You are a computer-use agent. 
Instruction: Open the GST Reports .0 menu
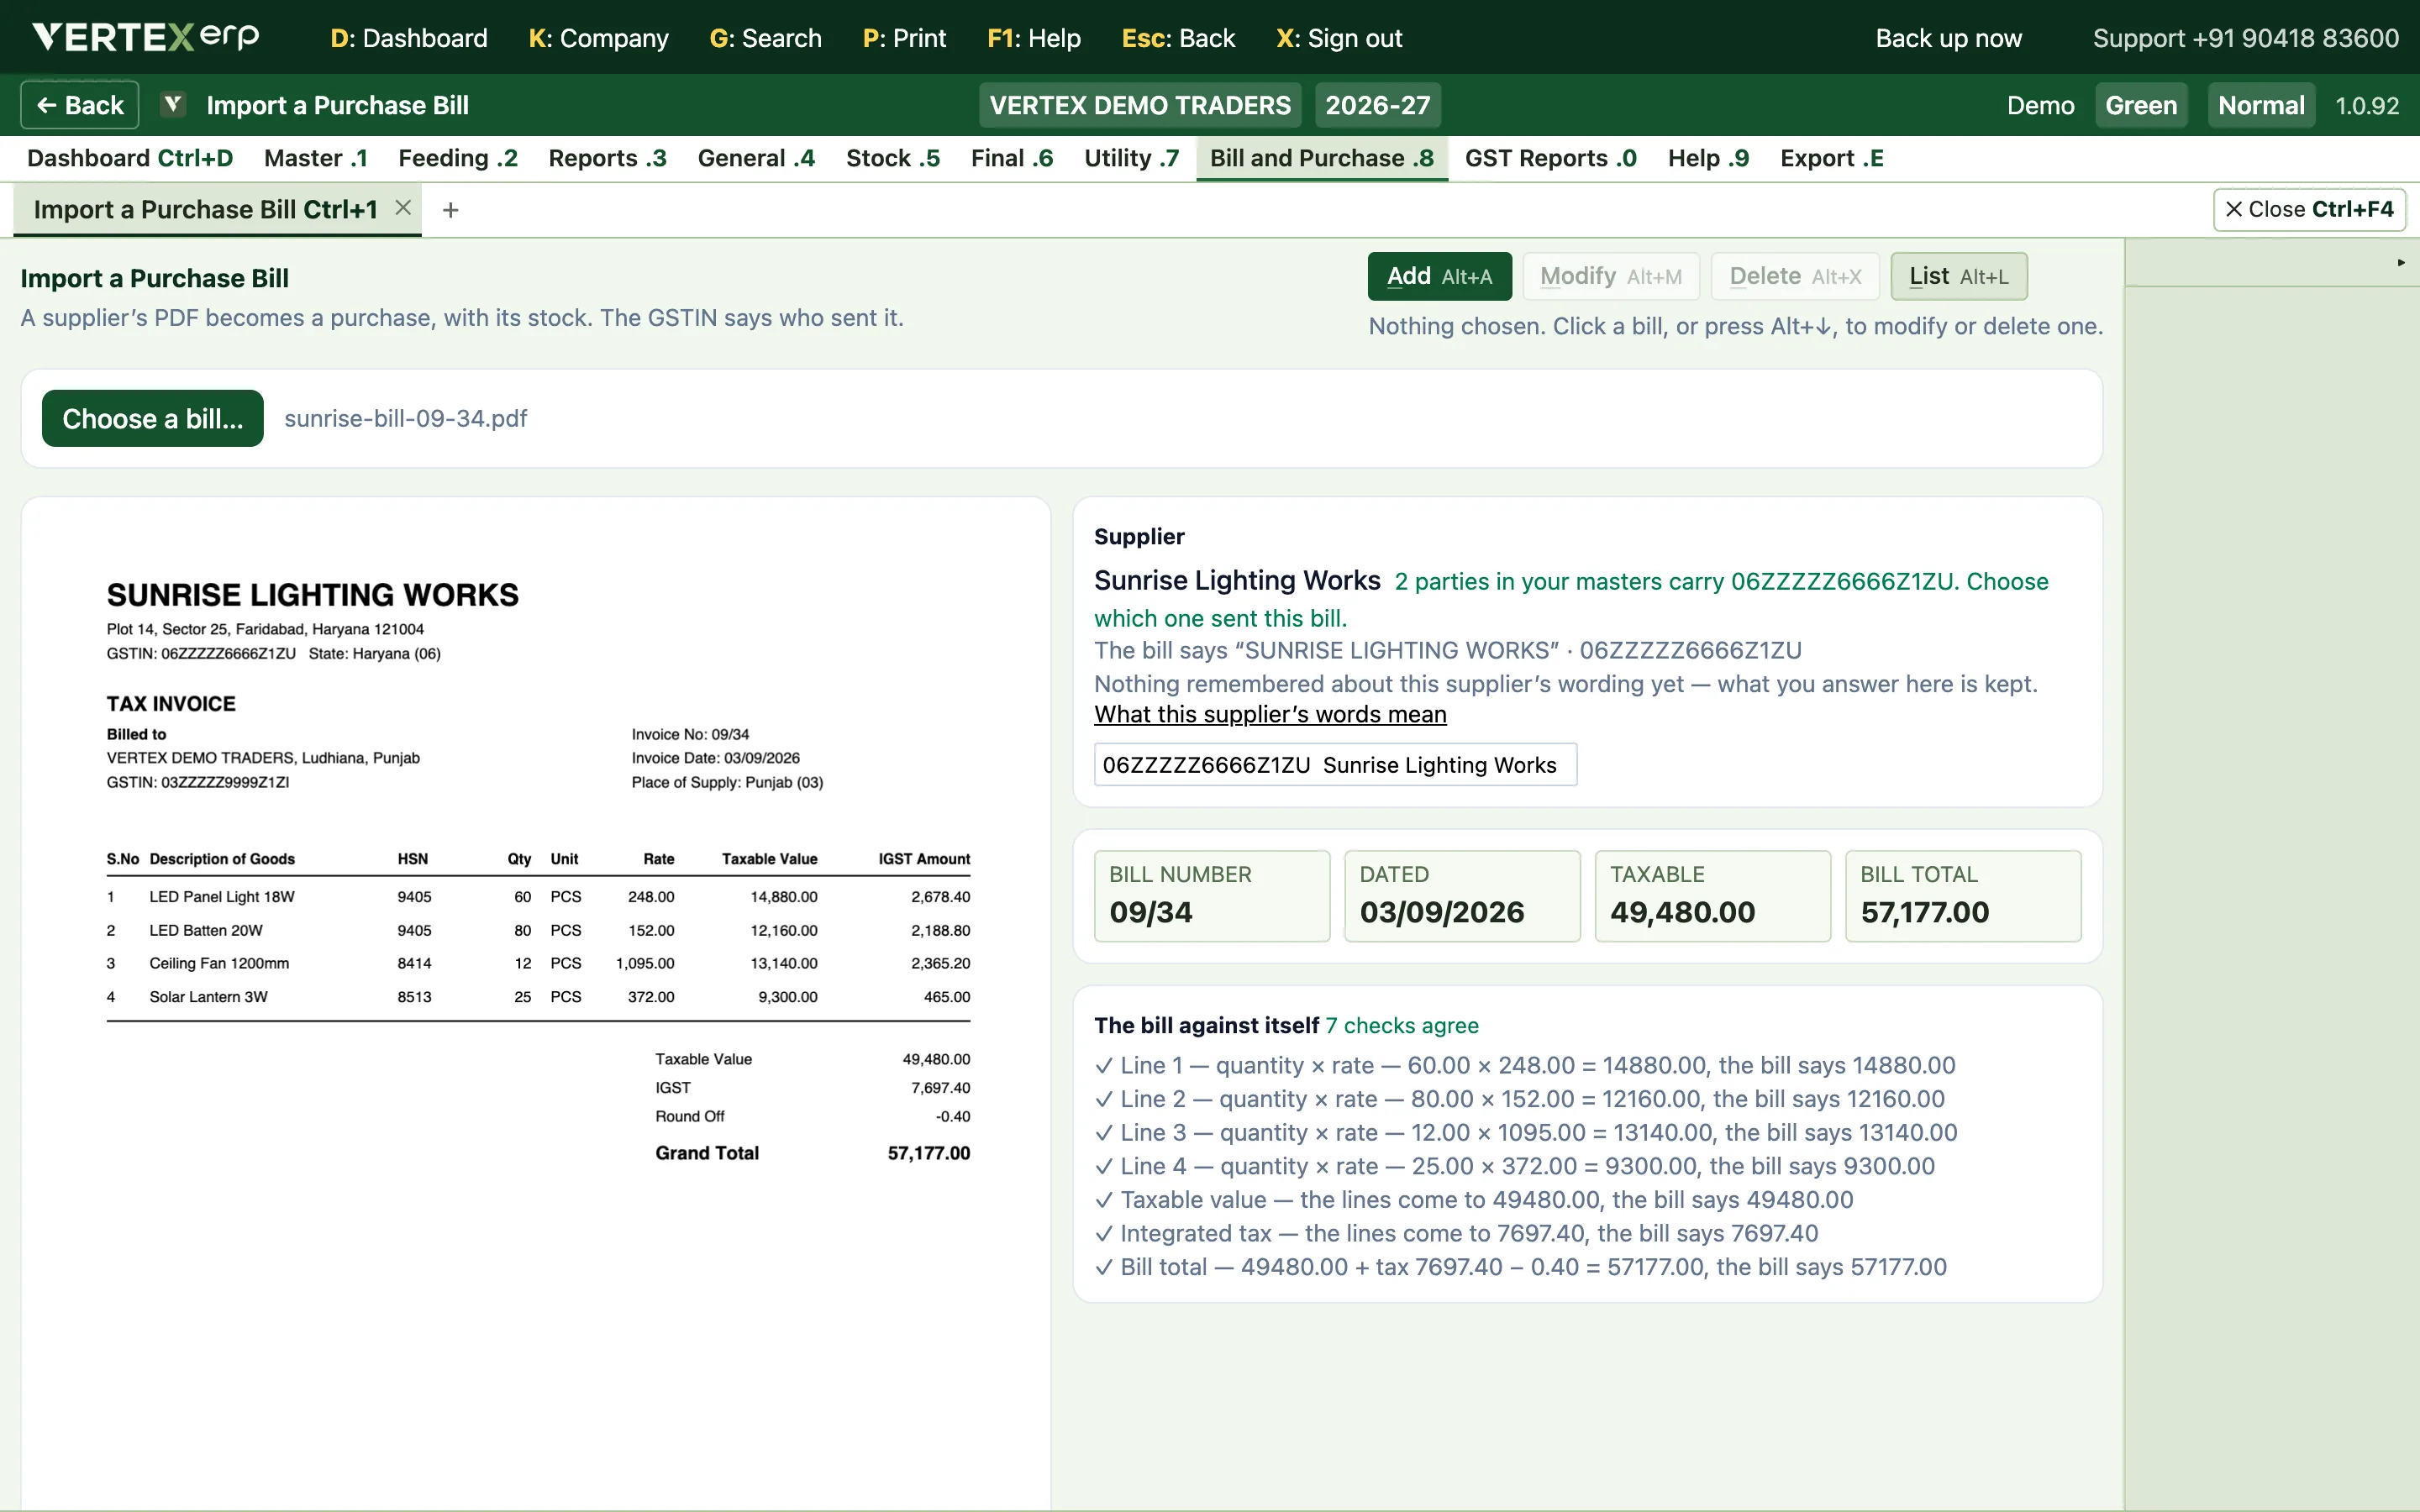tap(1551, 158)
